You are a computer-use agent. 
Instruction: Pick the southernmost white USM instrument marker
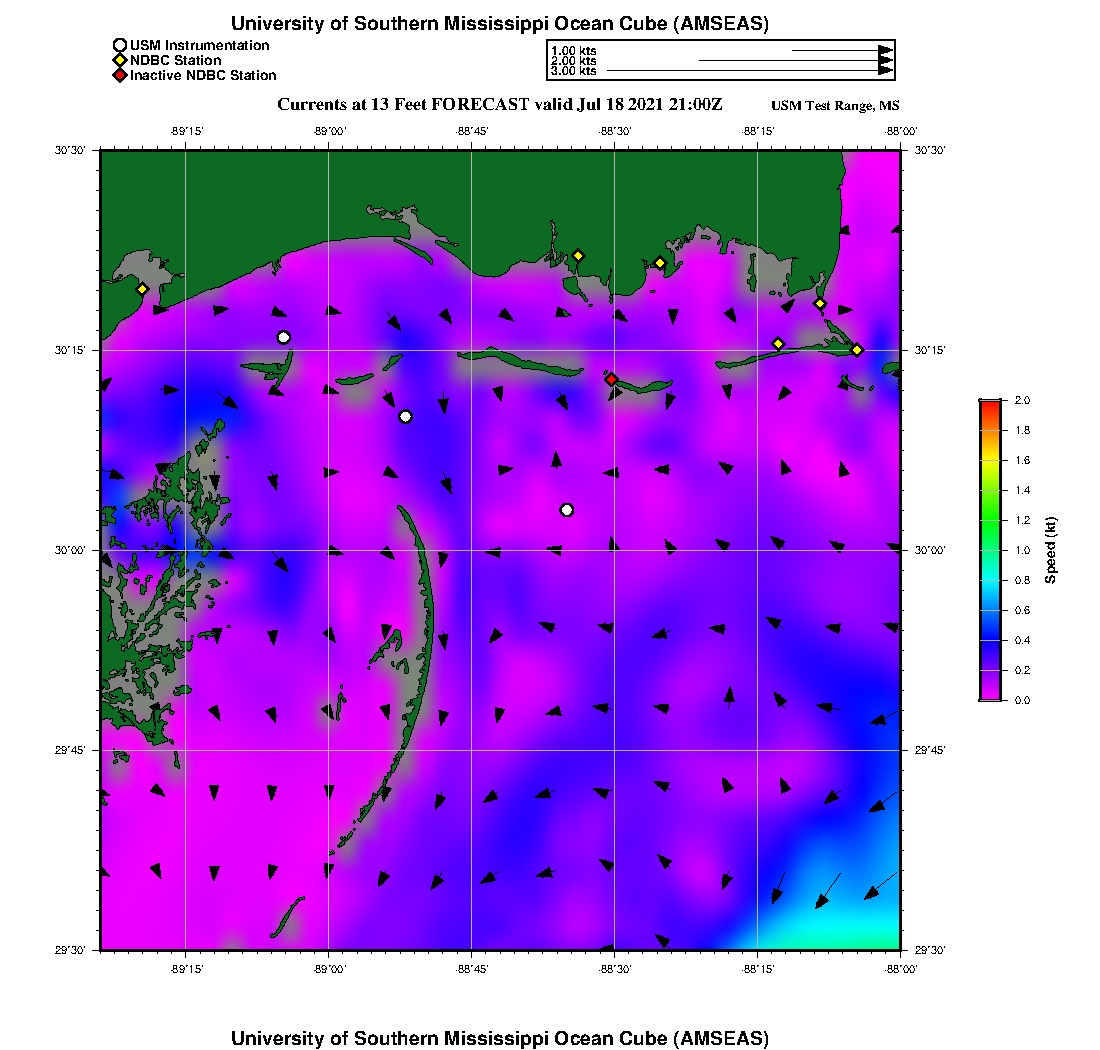coord(567,510)
